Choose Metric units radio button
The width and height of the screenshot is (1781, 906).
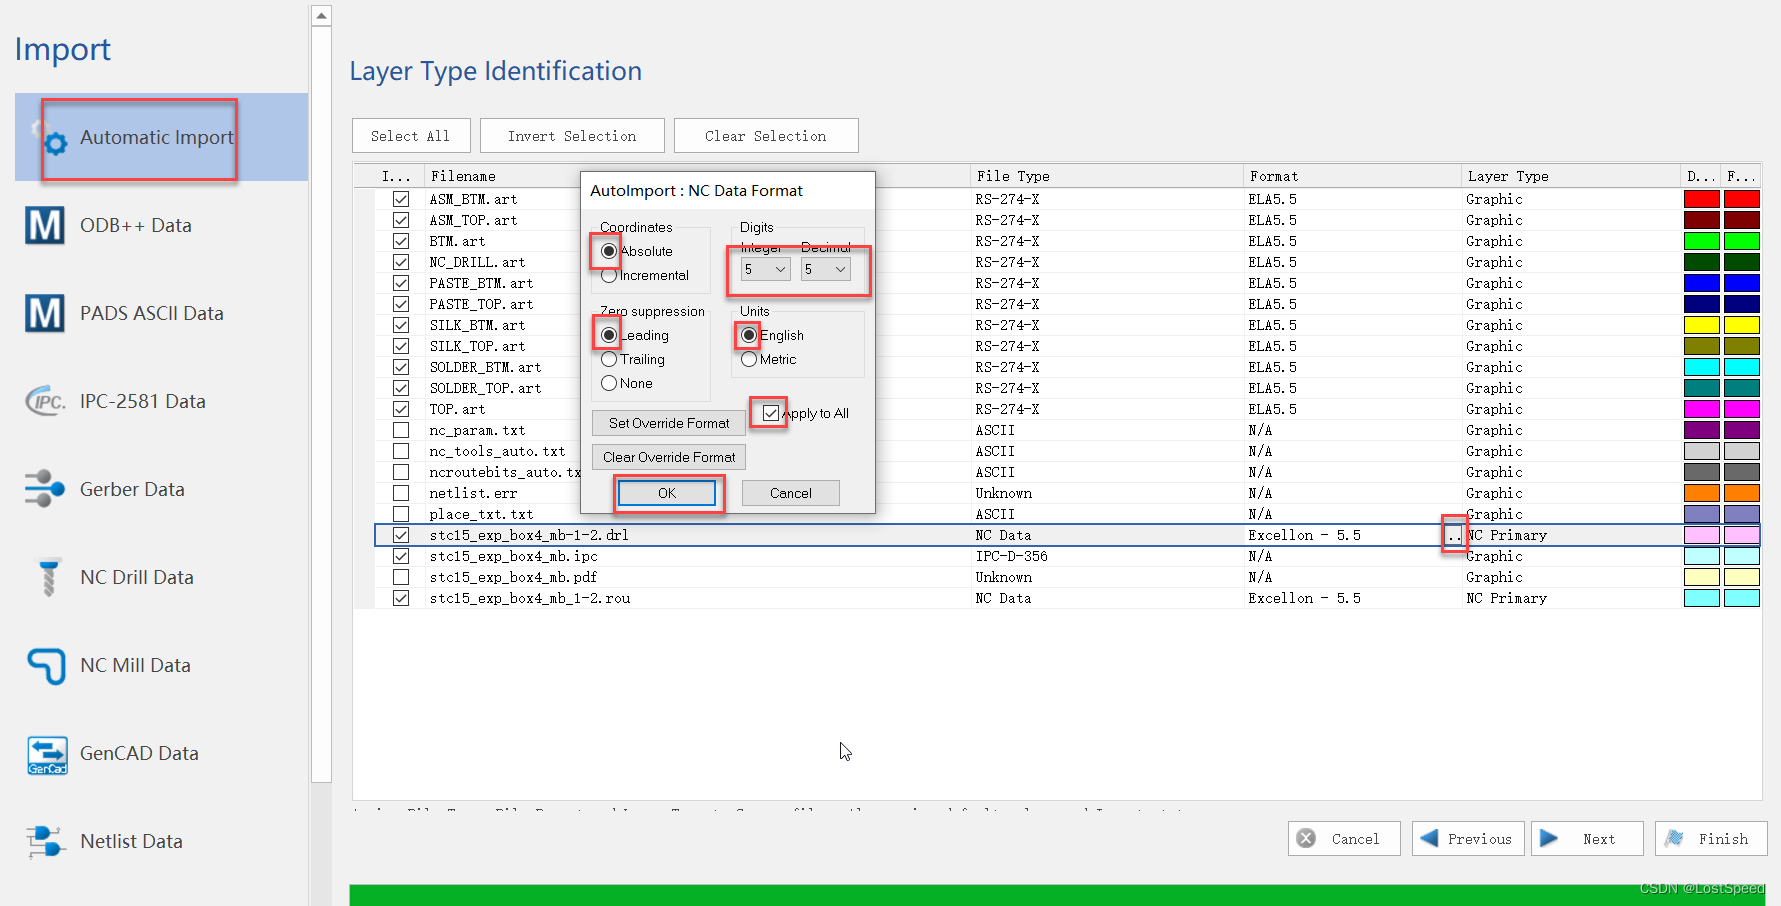tap(749, 359)
